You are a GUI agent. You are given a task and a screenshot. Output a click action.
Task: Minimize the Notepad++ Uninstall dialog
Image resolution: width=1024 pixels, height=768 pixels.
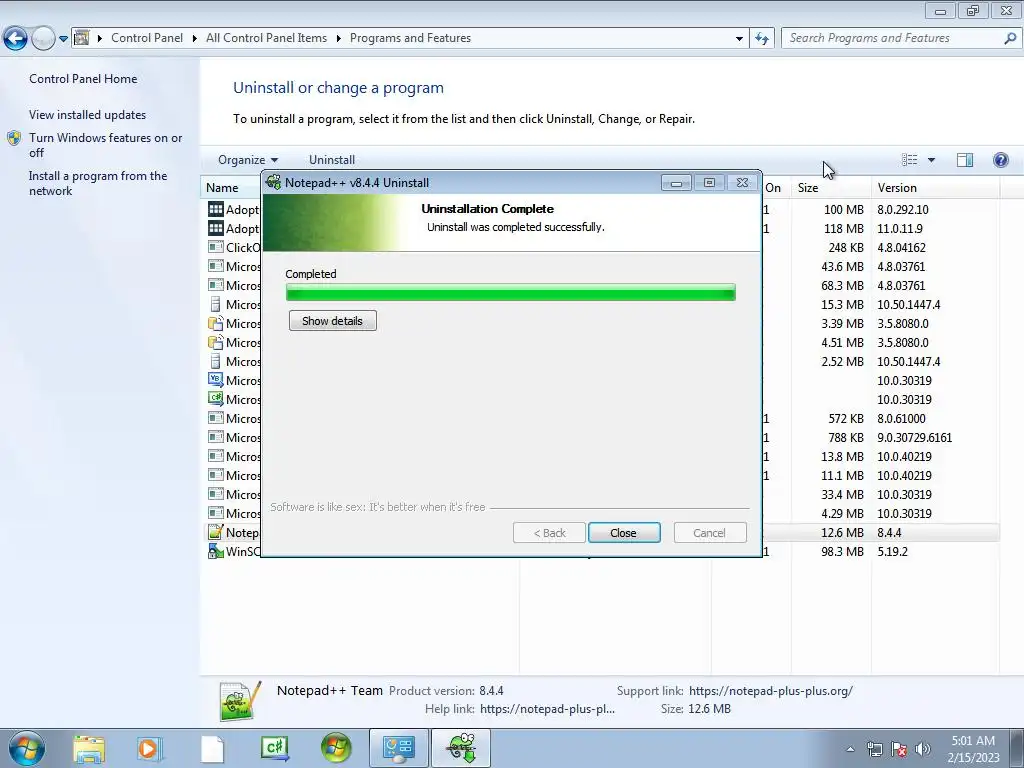(676, 183)
